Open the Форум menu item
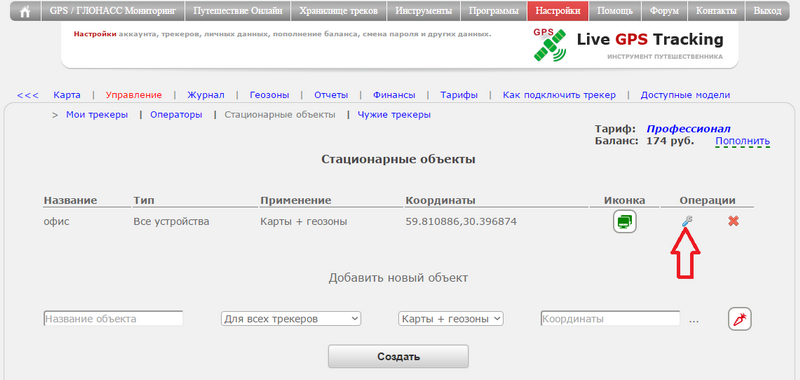This screenshot has width=800, height=380. 665,11
